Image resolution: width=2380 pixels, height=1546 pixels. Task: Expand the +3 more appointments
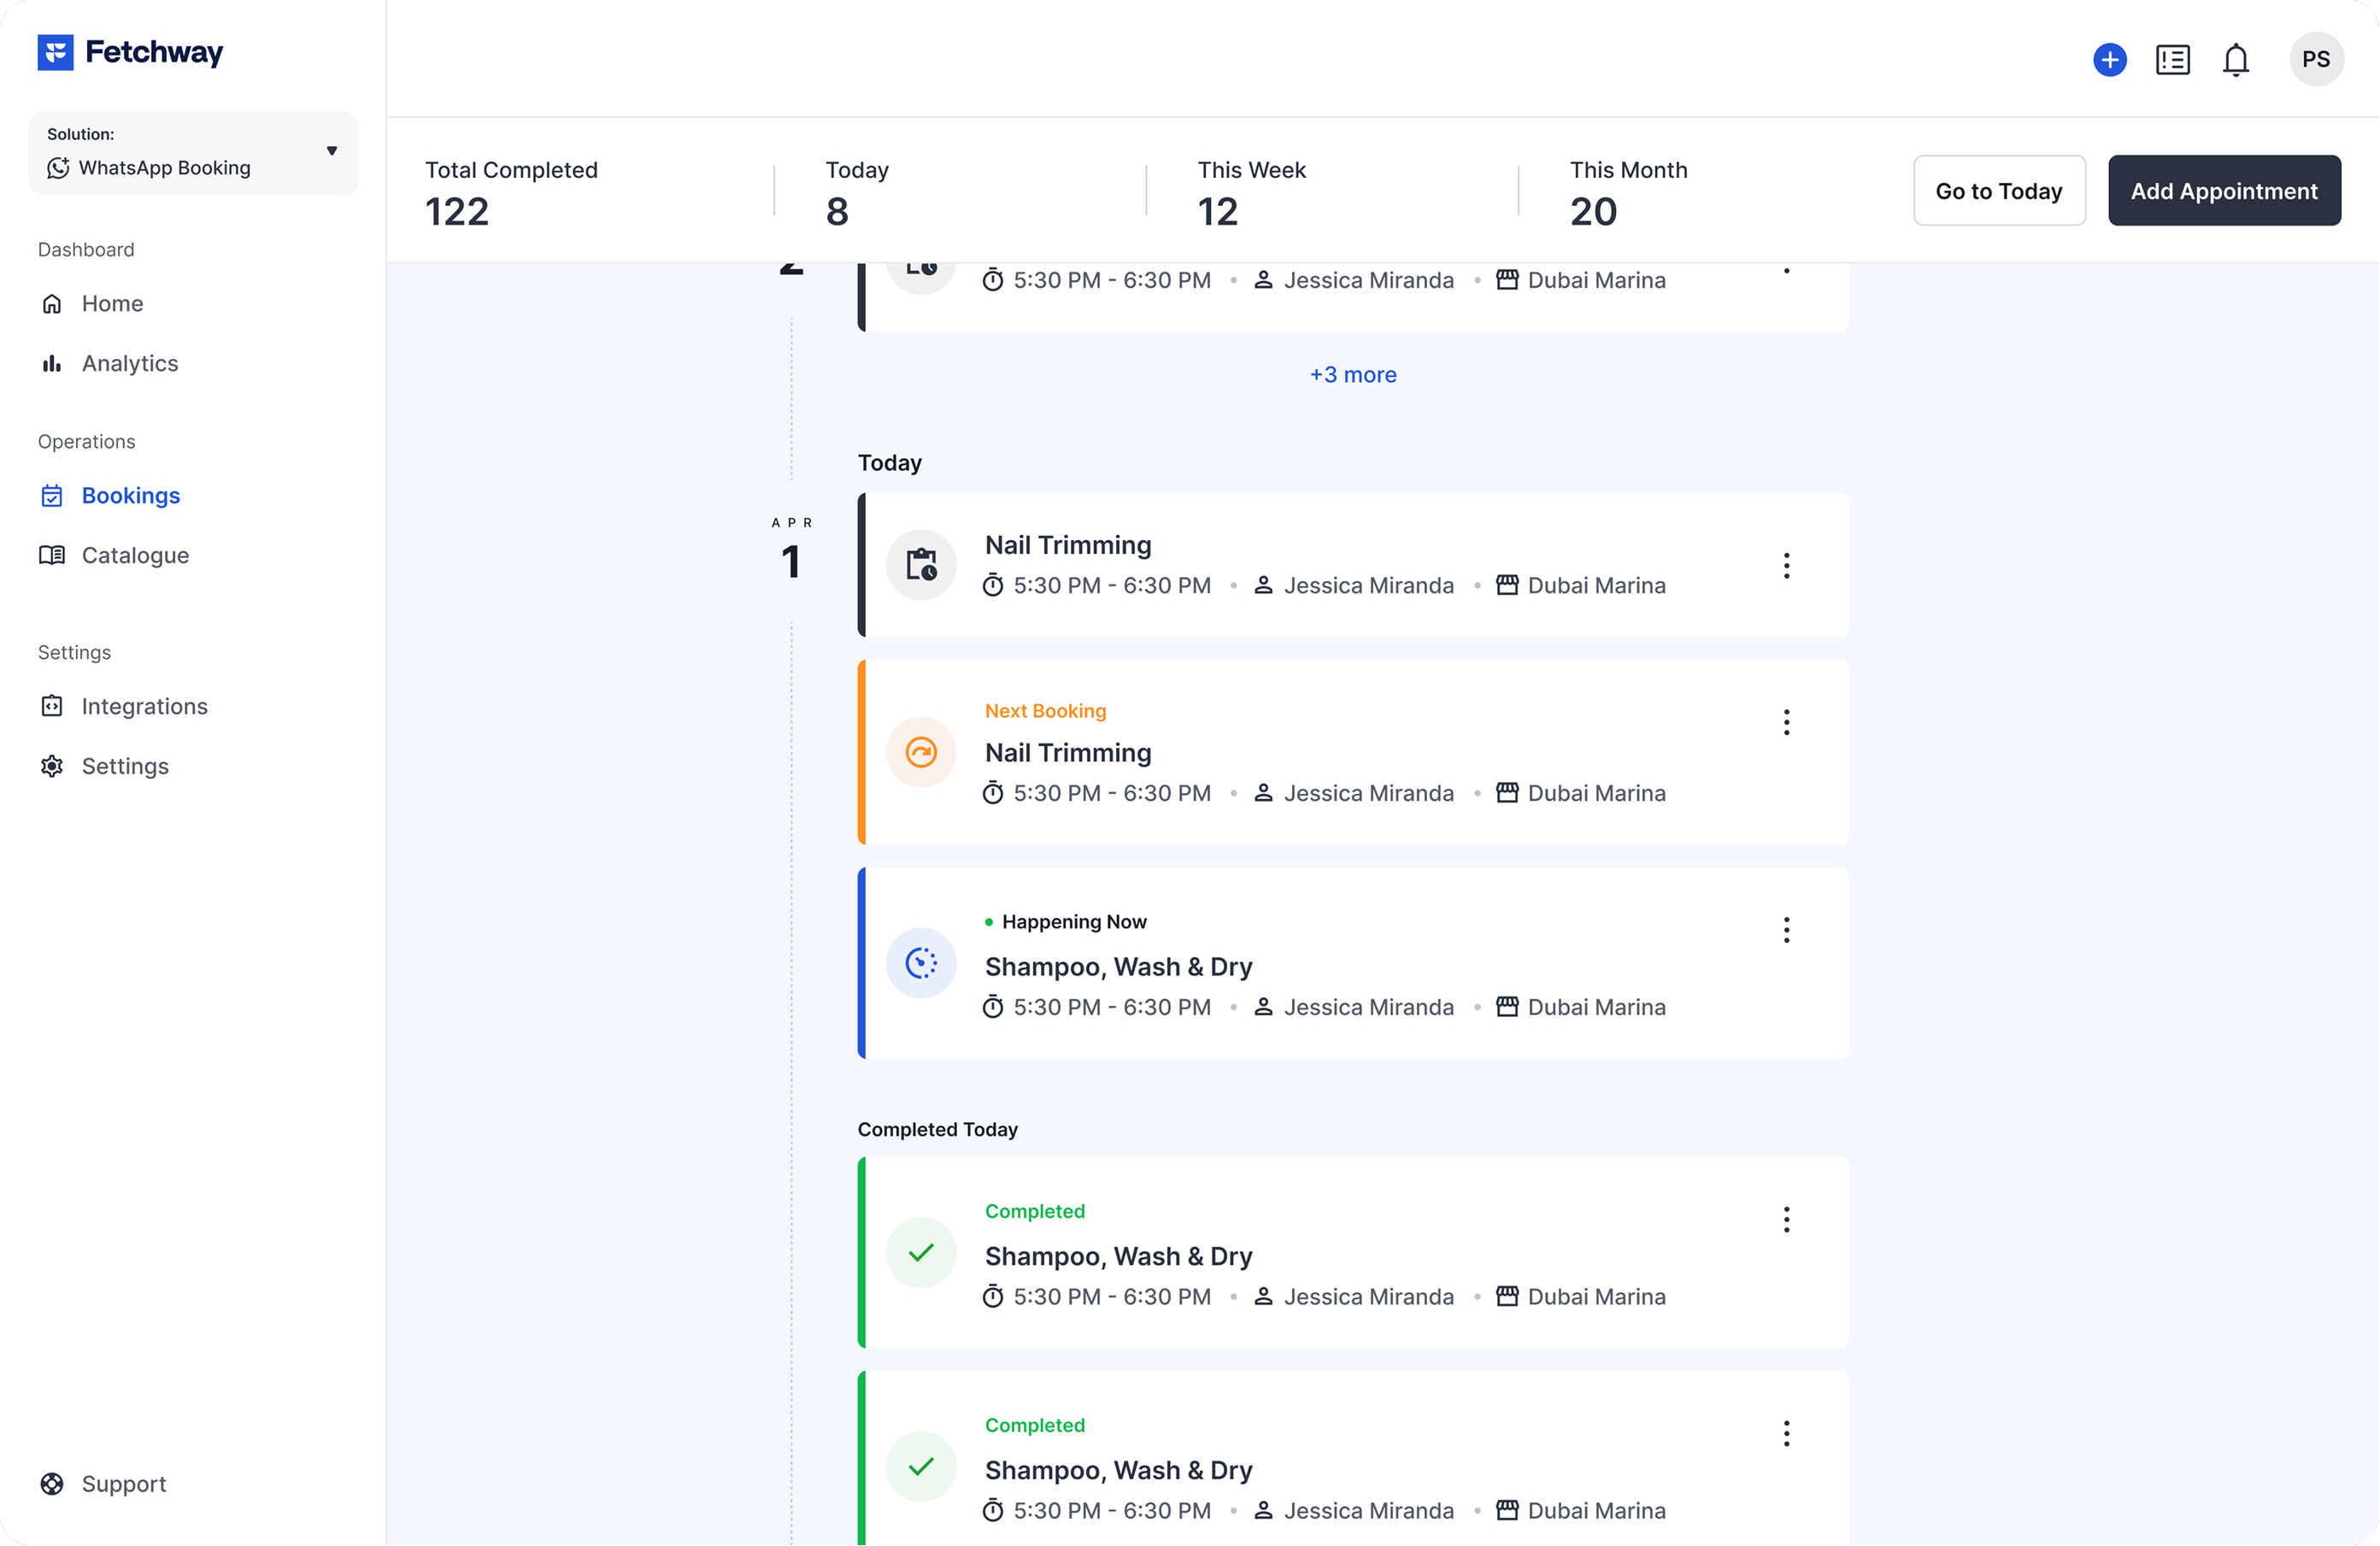(x=1352, y=374)
